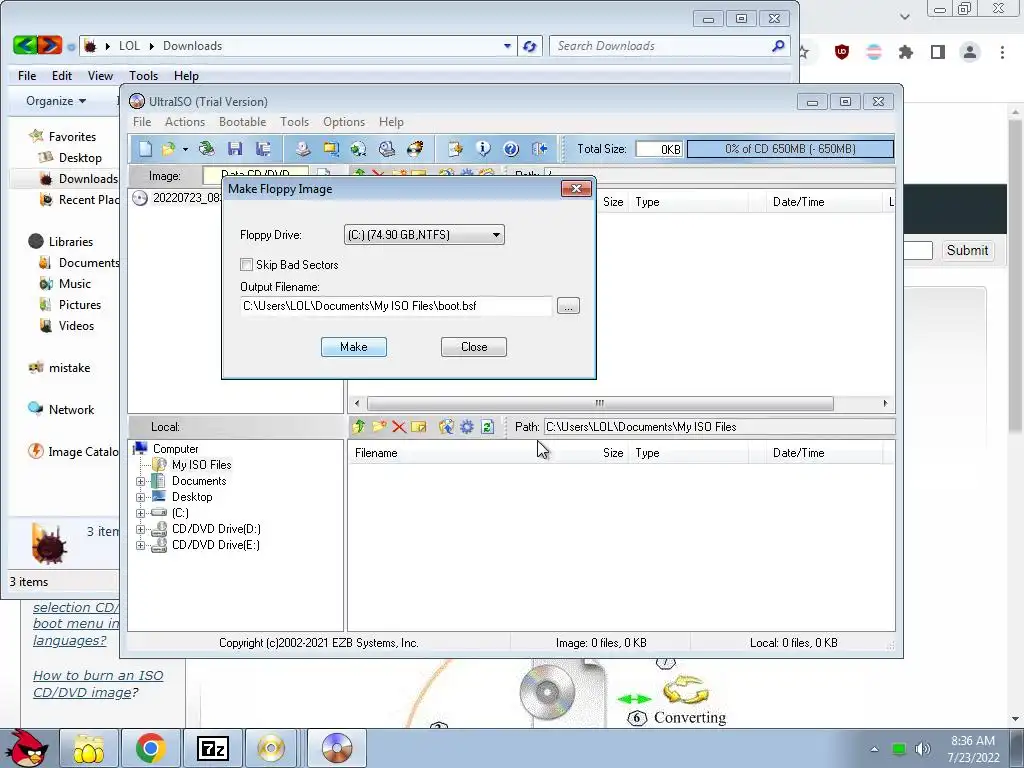Viewport: 1024px width, 768px height.
Task: Click the local pane New Folder icon
Action: pos(379,427)
